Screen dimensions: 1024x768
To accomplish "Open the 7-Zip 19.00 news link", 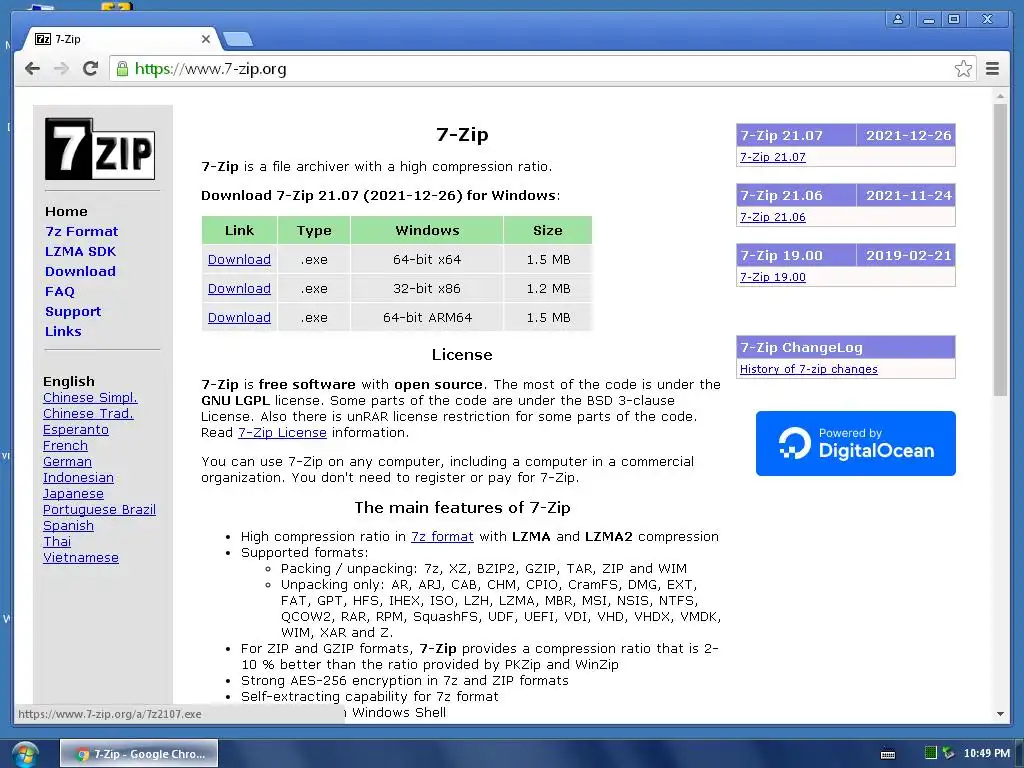I will click(x=773, y=277).
